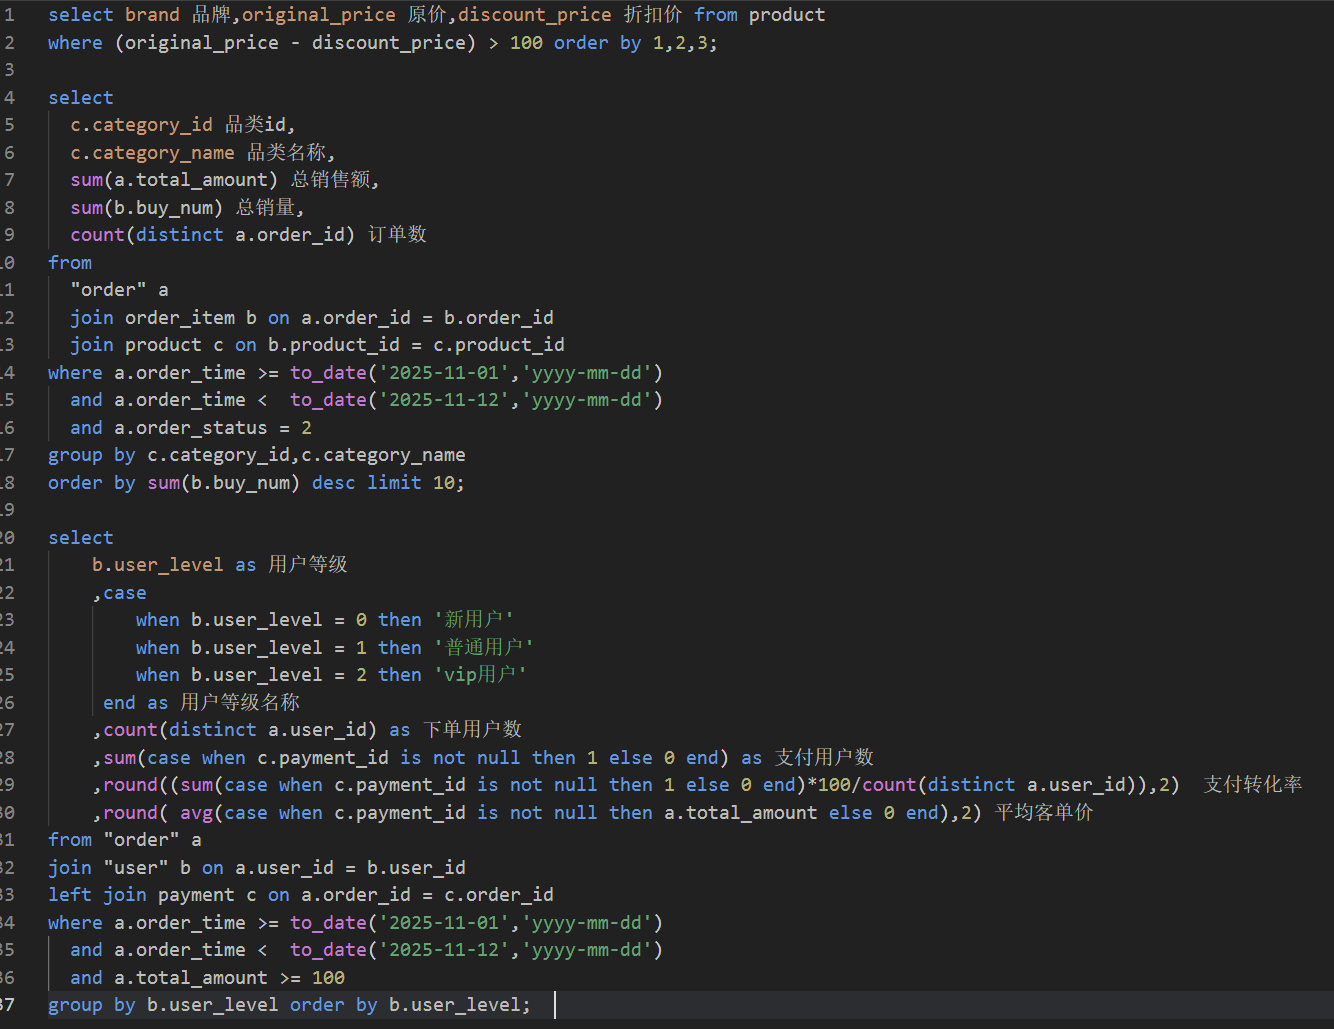Click the 订单数 alias
Viewport: 1334px width, 1029px height.
(x=397, y=235)
